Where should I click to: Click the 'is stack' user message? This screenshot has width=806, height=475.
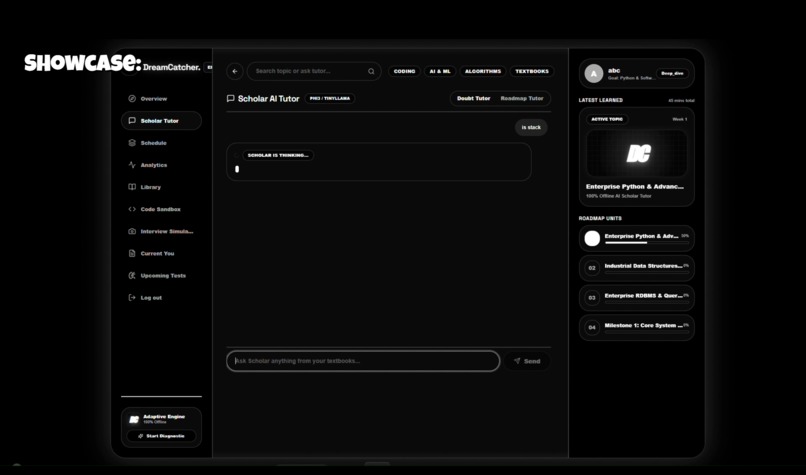tap(531, 127)
